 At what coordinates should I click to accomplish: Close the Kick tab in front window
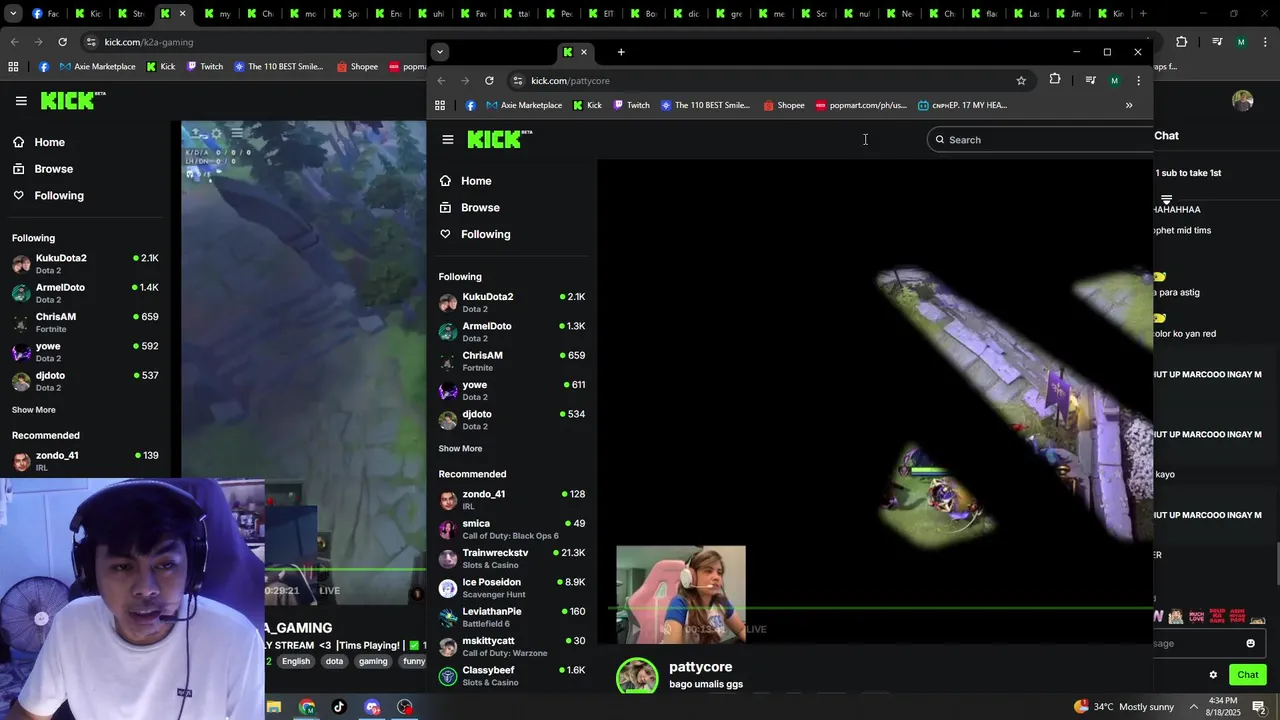click(x=584, y=52)
